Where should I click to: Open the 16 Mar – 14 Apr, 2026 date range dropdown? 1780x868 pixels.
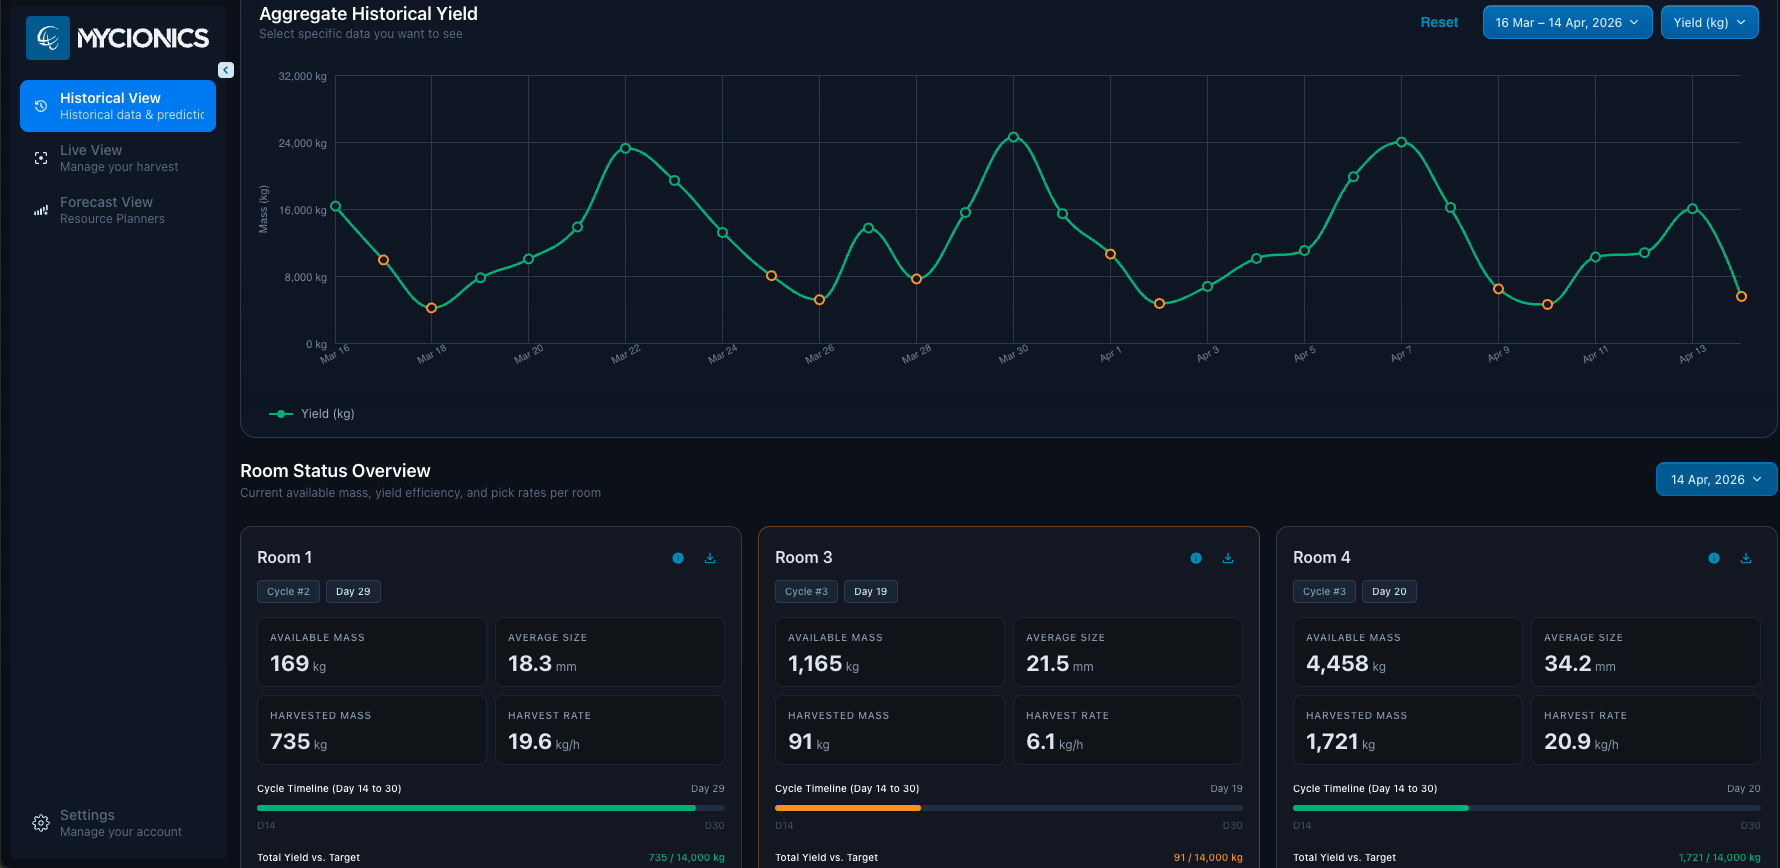[x=1567, y=22]
